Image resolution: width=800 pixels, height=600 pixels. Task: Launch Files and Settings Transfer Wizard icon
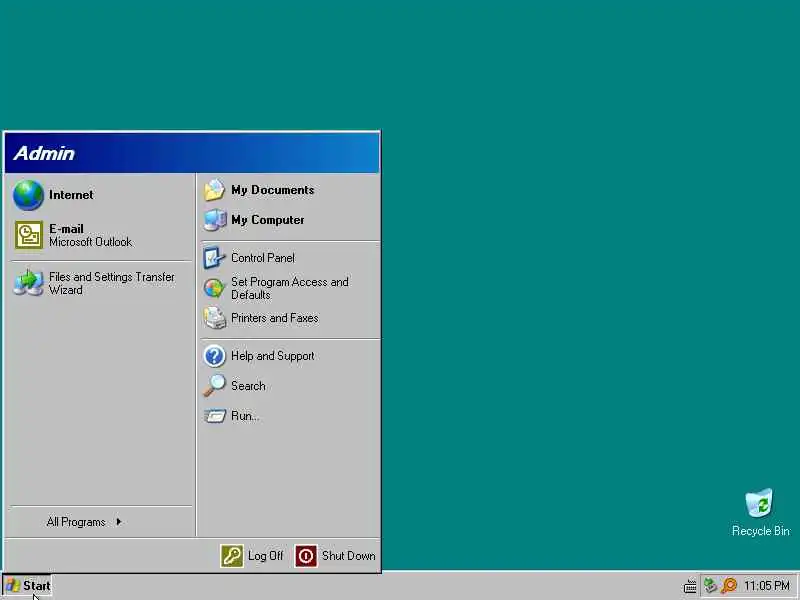click(29, 283)
